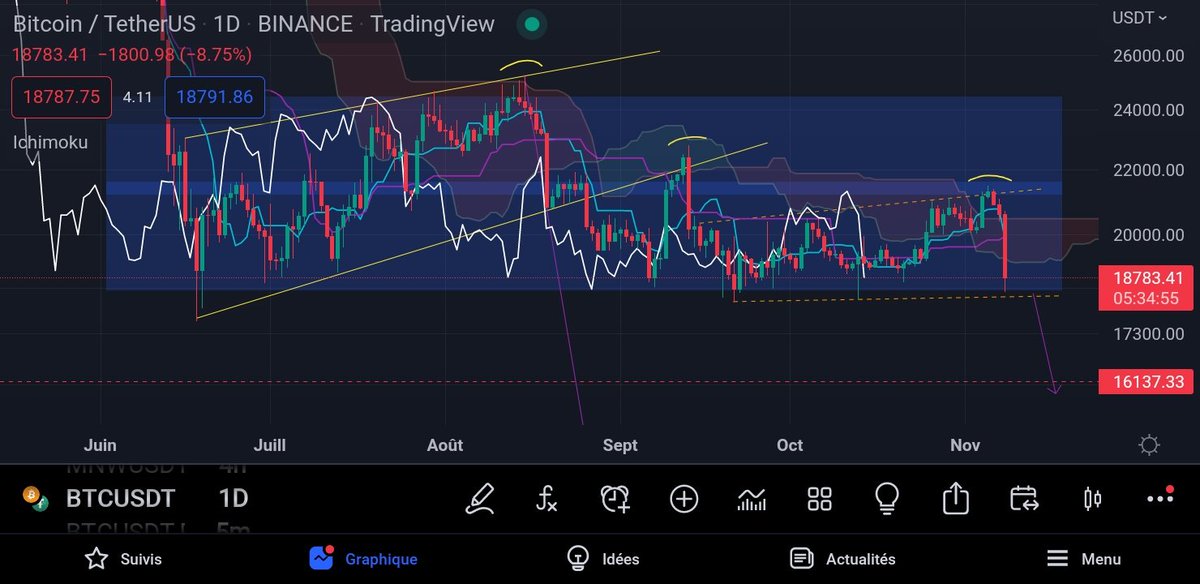This screenshot has height=584, width=1200.
Task: Change the 1D timeframe selector
Action: pyautogui.click(x=233, y=498)
